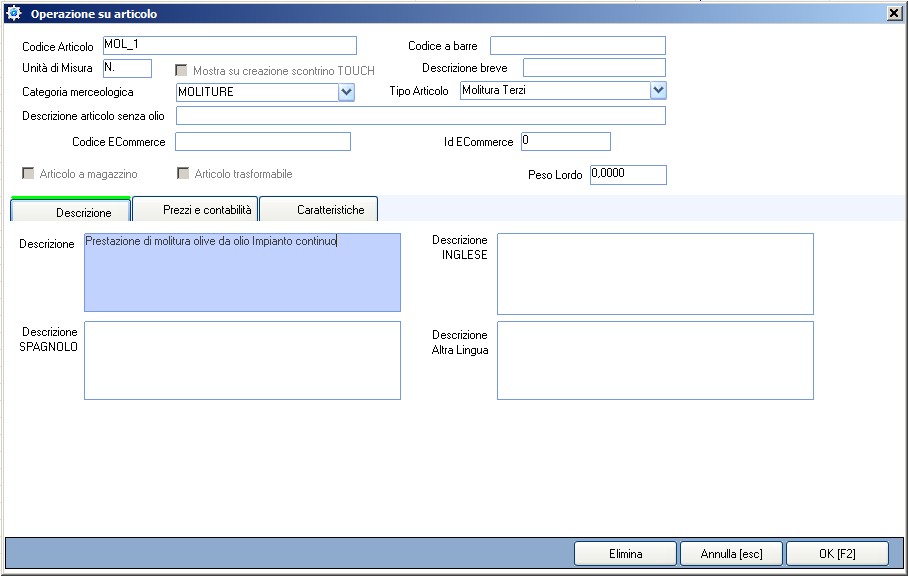Screen dimensions: 908x576
Task: Focus the Codice Articolo field
Action: [x=229, y=45]
